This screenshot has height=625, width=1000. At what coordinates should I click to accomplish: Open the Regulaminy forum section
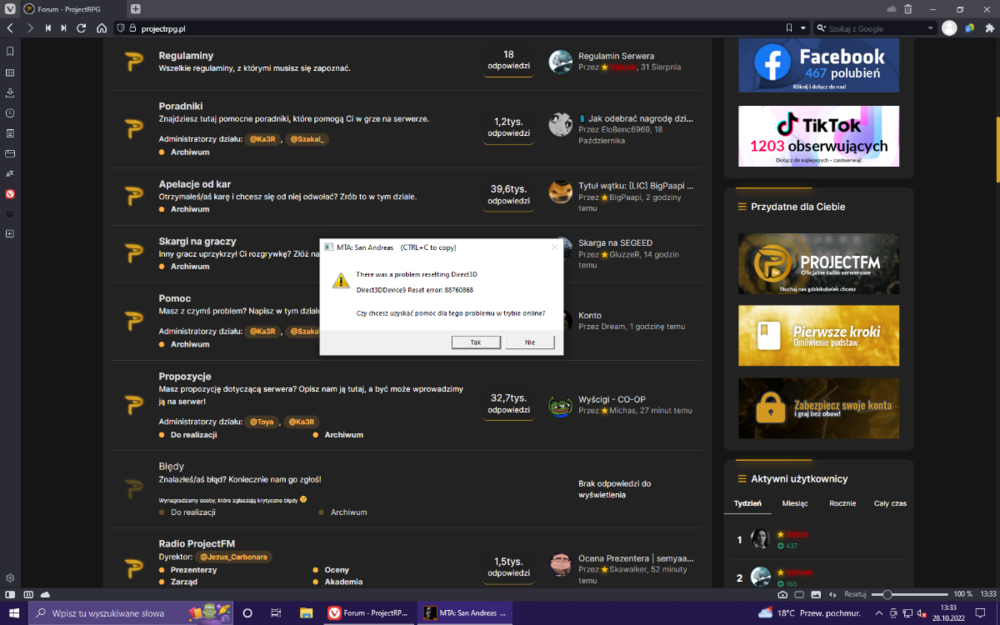point(186,55)
